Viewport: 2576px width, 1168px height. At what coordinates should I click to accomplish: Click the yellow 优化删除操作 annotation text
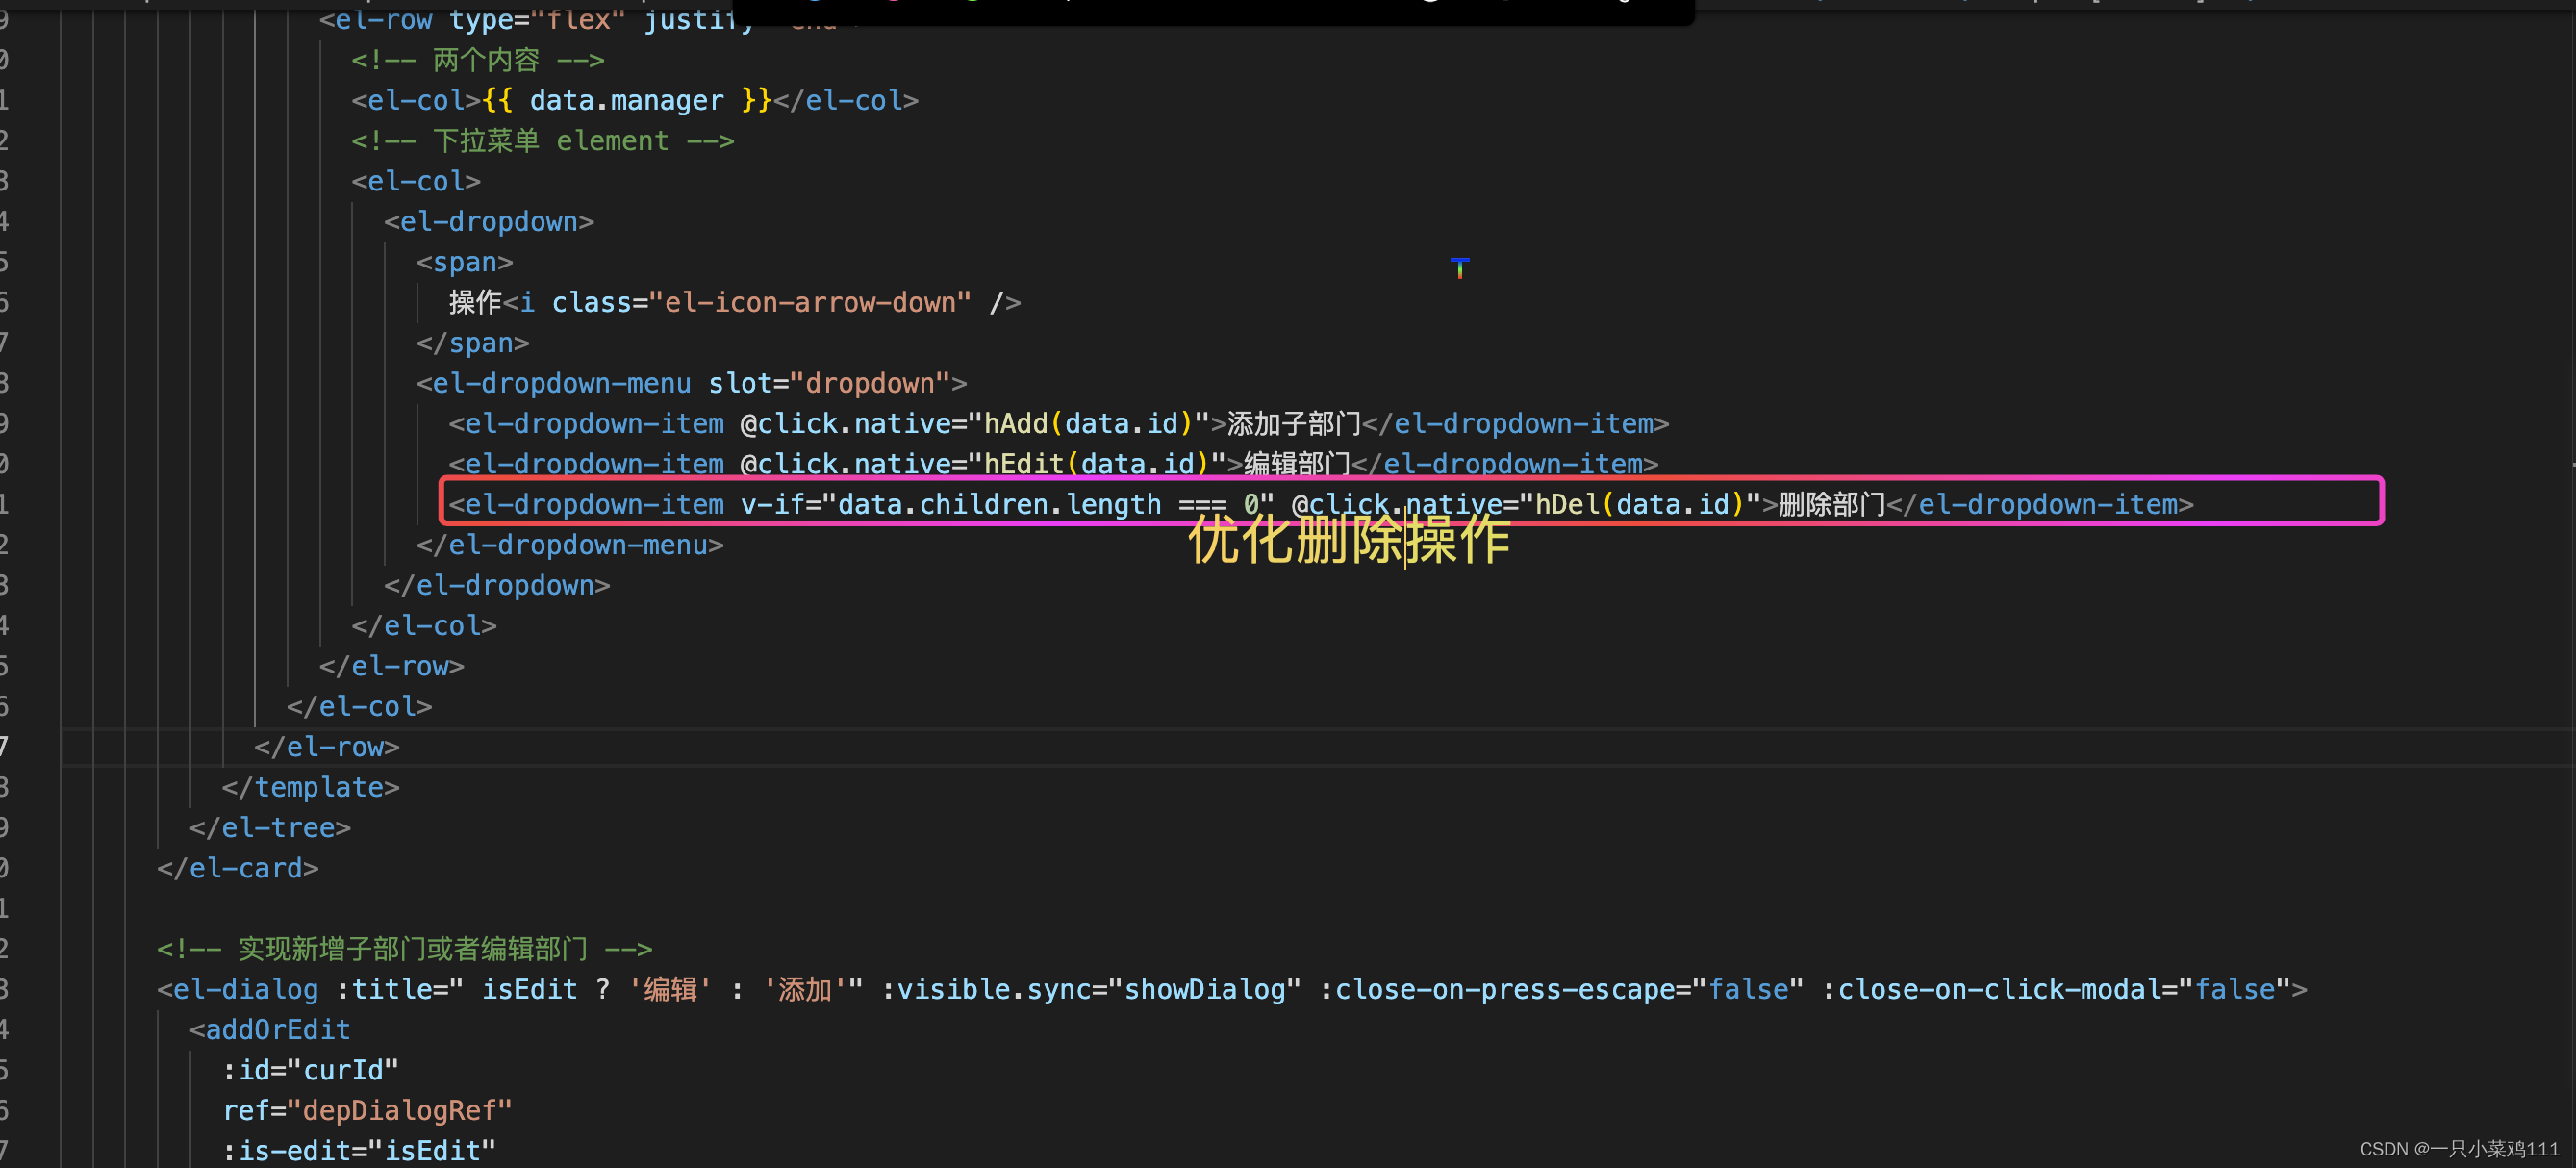coord(1348,541)
